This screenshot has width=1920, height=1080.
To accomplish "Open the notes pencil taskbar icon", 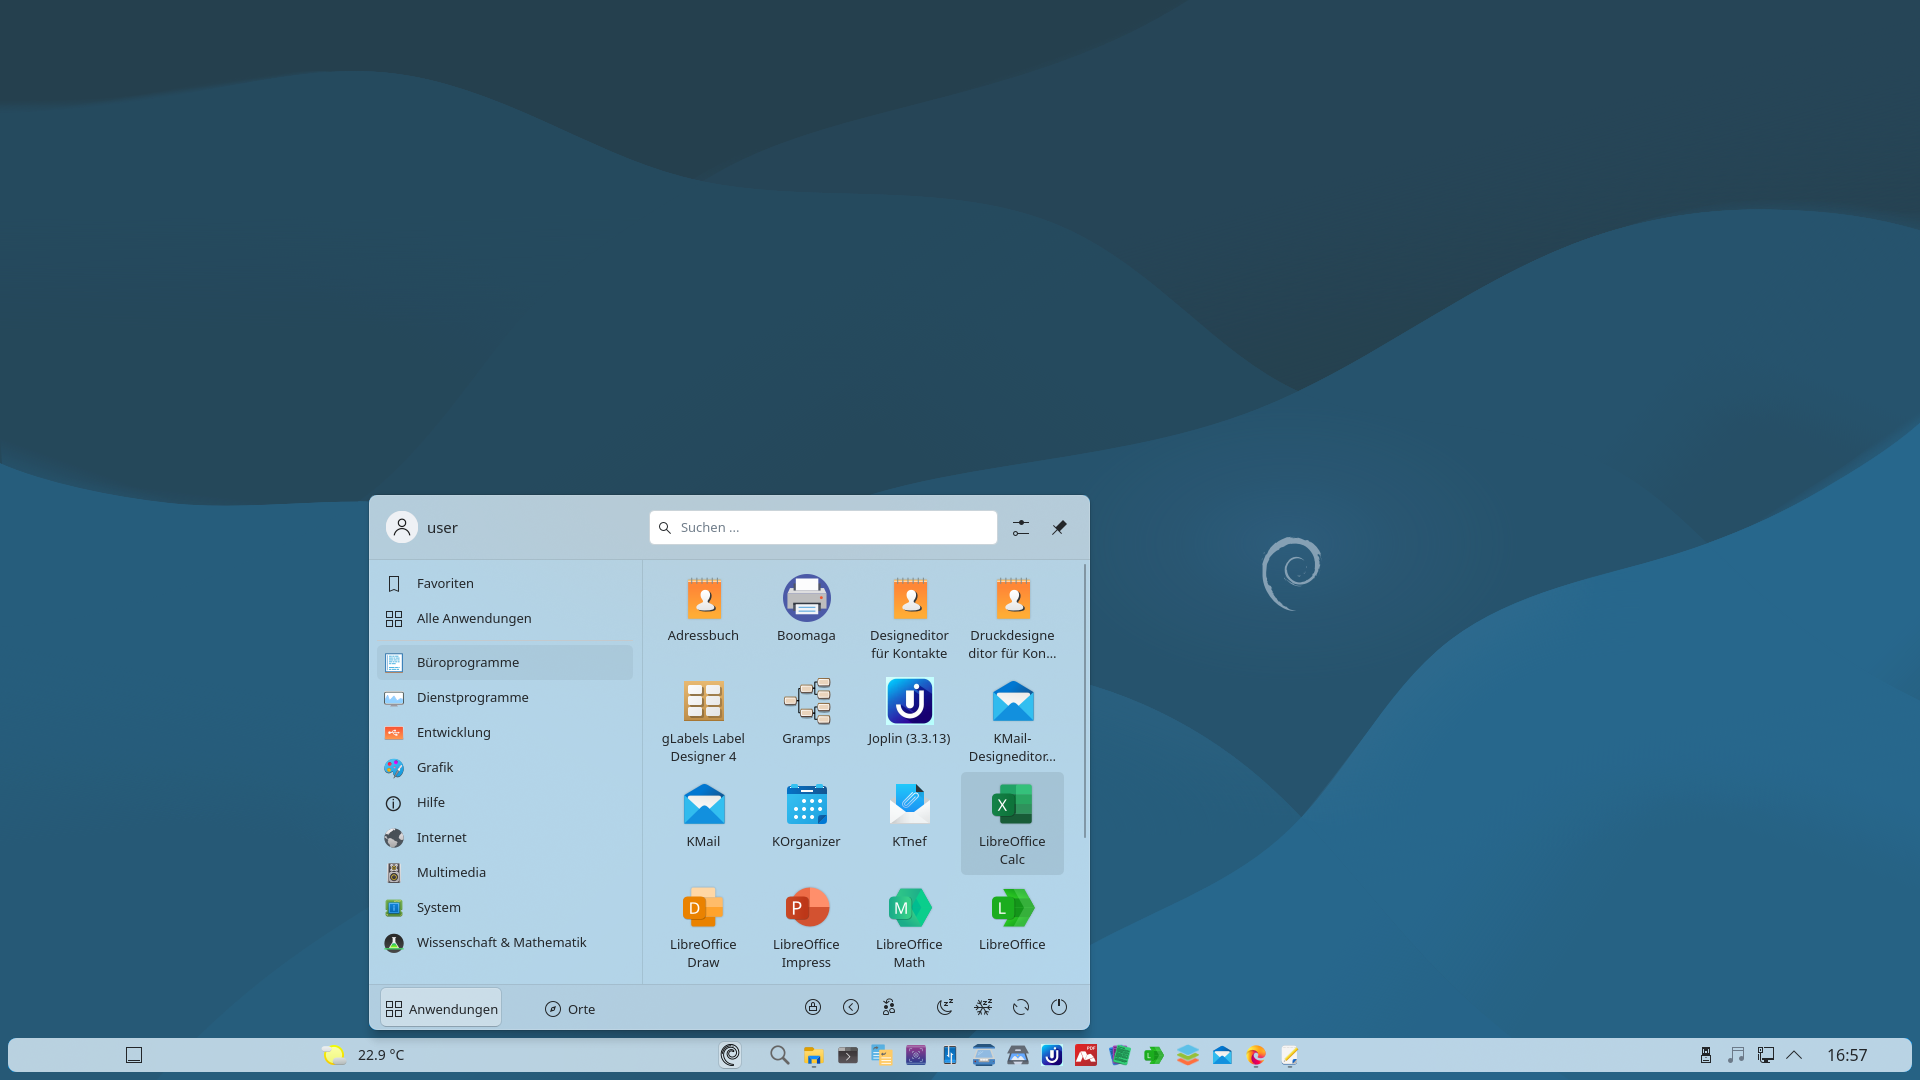I will pyautogui.click(x=1290, y=1054).
